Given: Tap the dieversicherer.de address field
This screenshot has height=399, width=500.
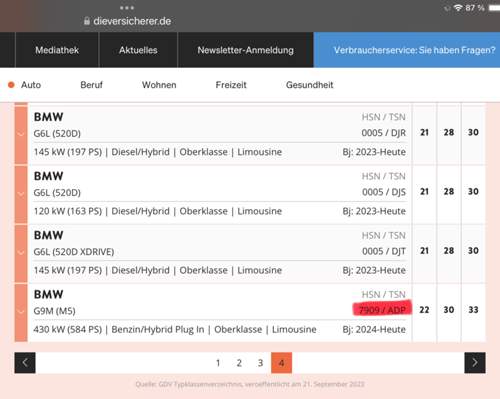Looking at the screenshot, I should [132, 21].
